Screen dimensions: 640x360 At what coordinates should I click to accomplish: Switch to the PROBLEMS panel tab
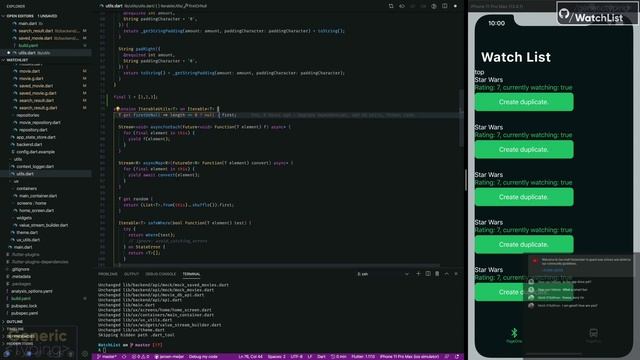[108, 274]
